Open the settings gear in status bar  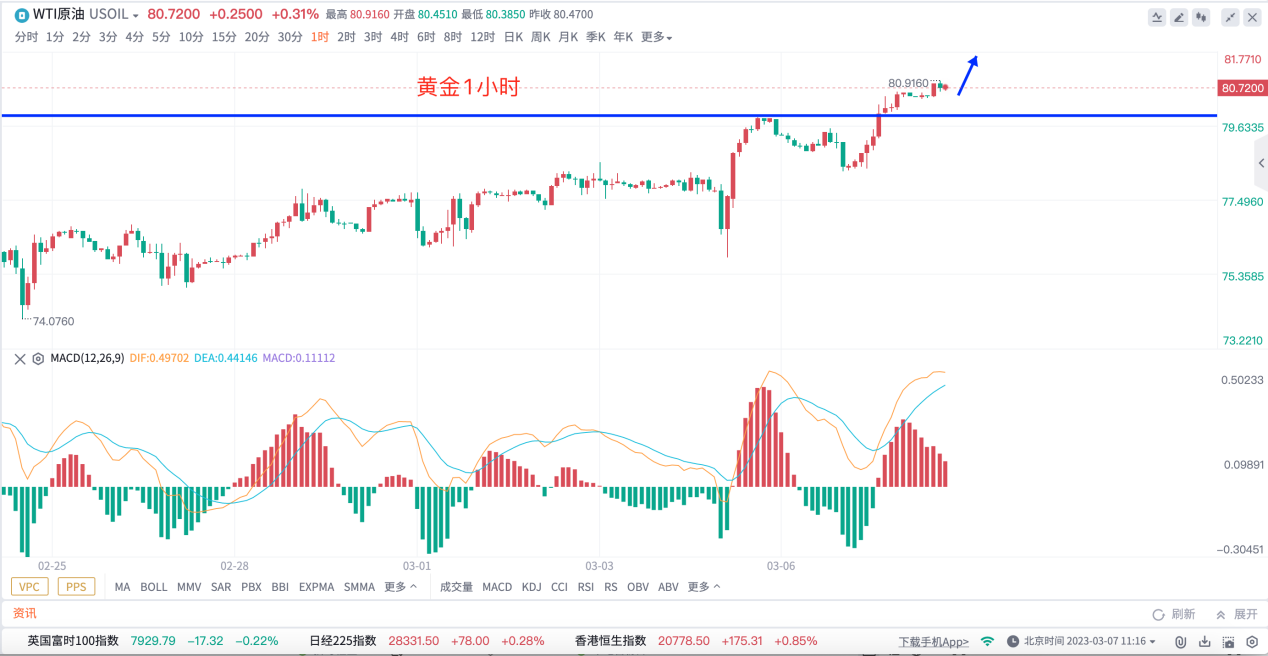pos(1251,641)
